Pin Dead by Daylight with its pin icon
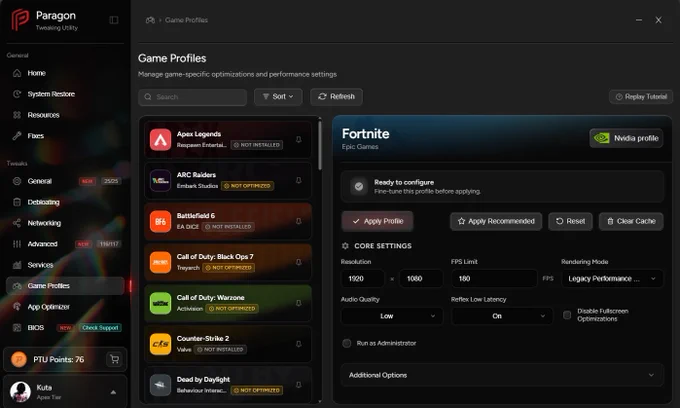 [x=298, y=385]
